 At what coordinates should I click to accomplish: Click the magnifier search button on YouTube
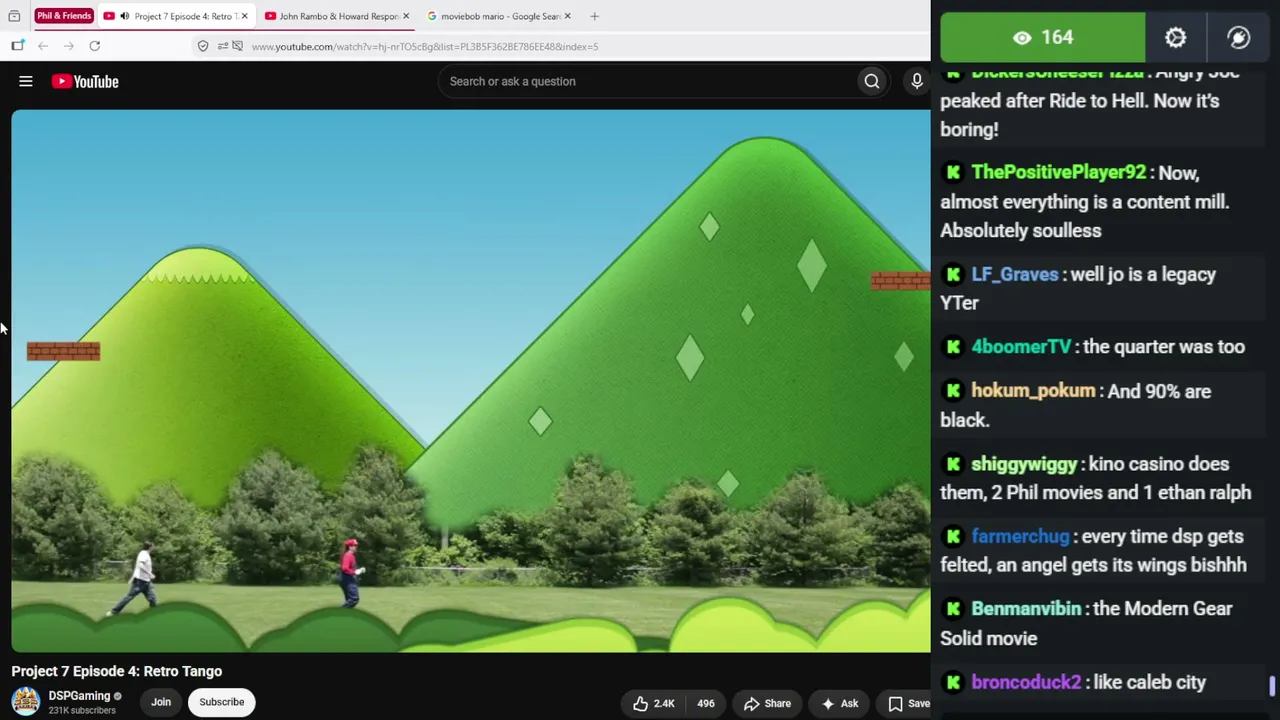click(x=872, y=82)
